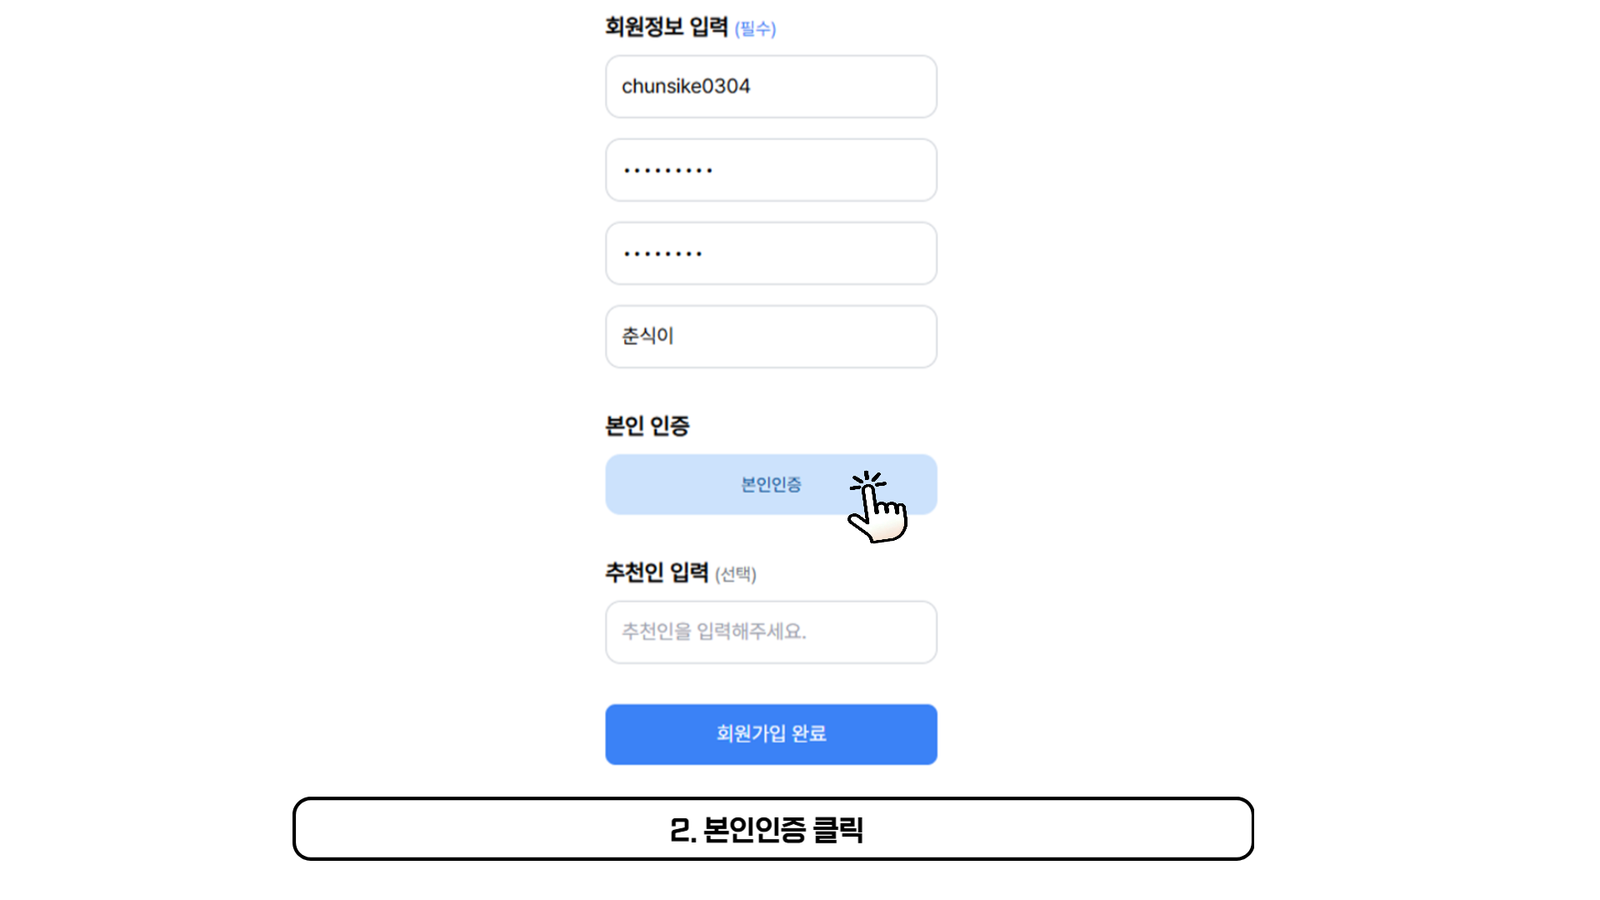The image size is (1600, 900).
Task: Click the 2. 본인인증 클릭 caption box
Action: (773, 829)
